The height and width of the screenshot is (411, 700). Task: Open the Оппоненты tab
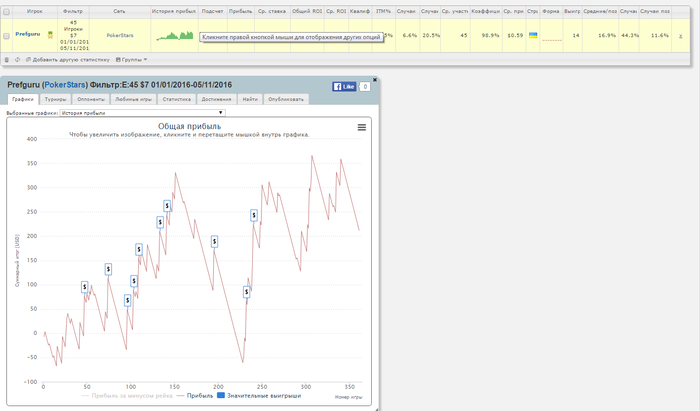91,99
